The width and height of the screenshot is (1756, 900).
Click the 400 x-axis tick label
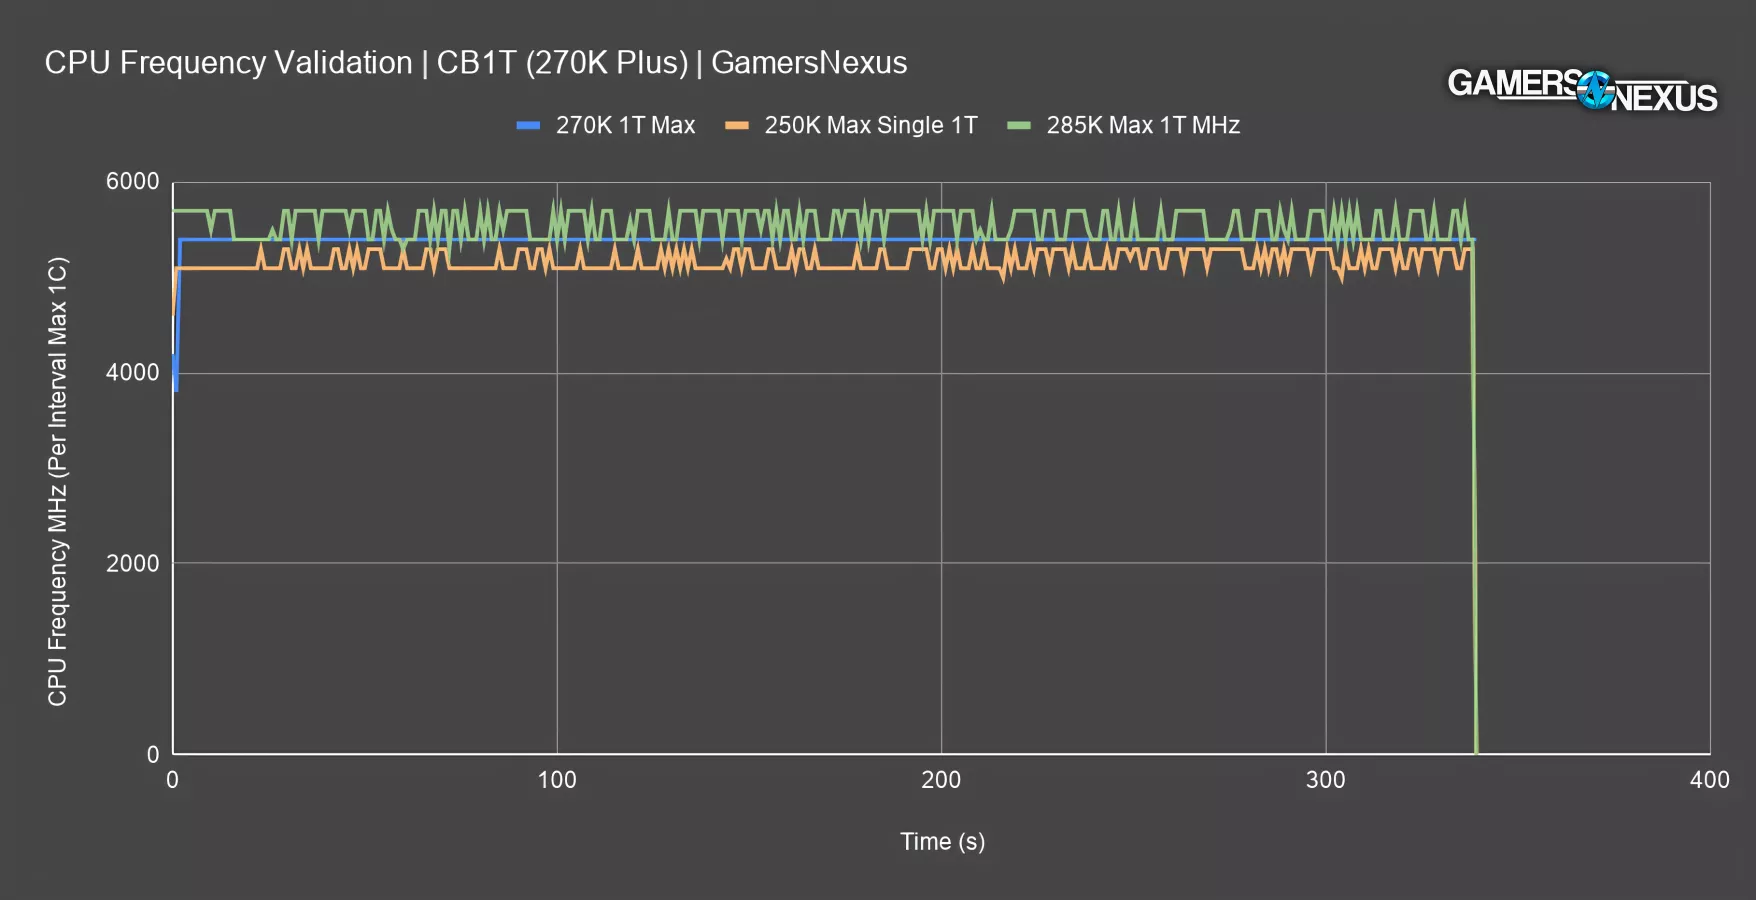[1709, 781]
